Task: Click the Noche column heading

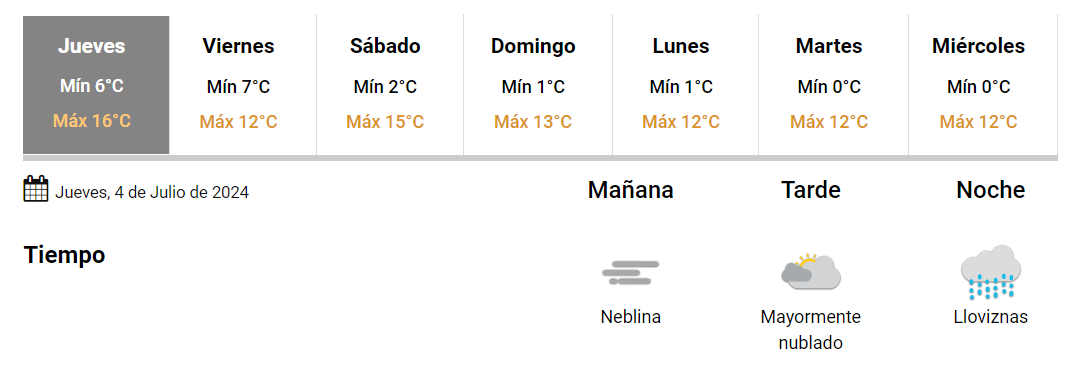Action: [x=990, y=190]
